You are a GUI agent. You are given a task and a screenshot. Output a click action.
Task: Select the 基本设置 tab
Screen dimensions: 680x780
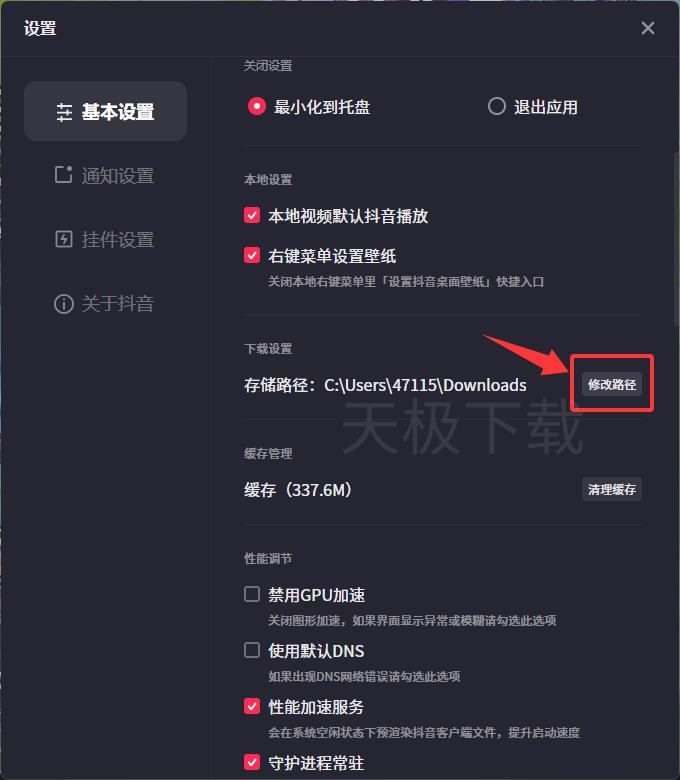point(105,111)
